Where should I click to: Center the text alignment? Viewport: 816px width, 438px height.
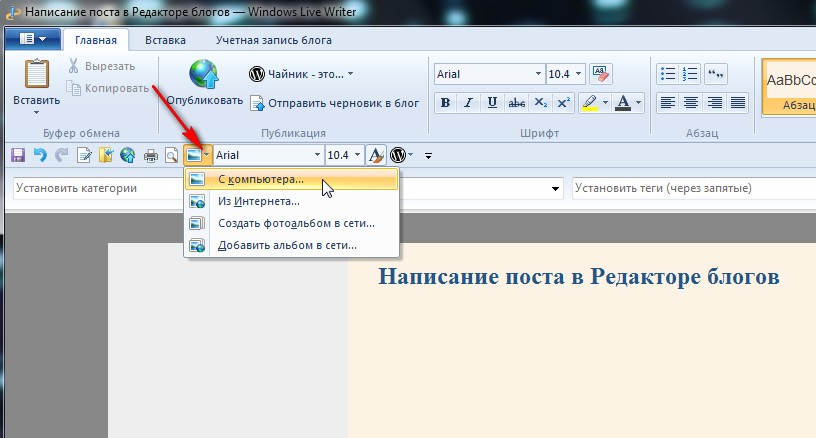tap(691, 102)
